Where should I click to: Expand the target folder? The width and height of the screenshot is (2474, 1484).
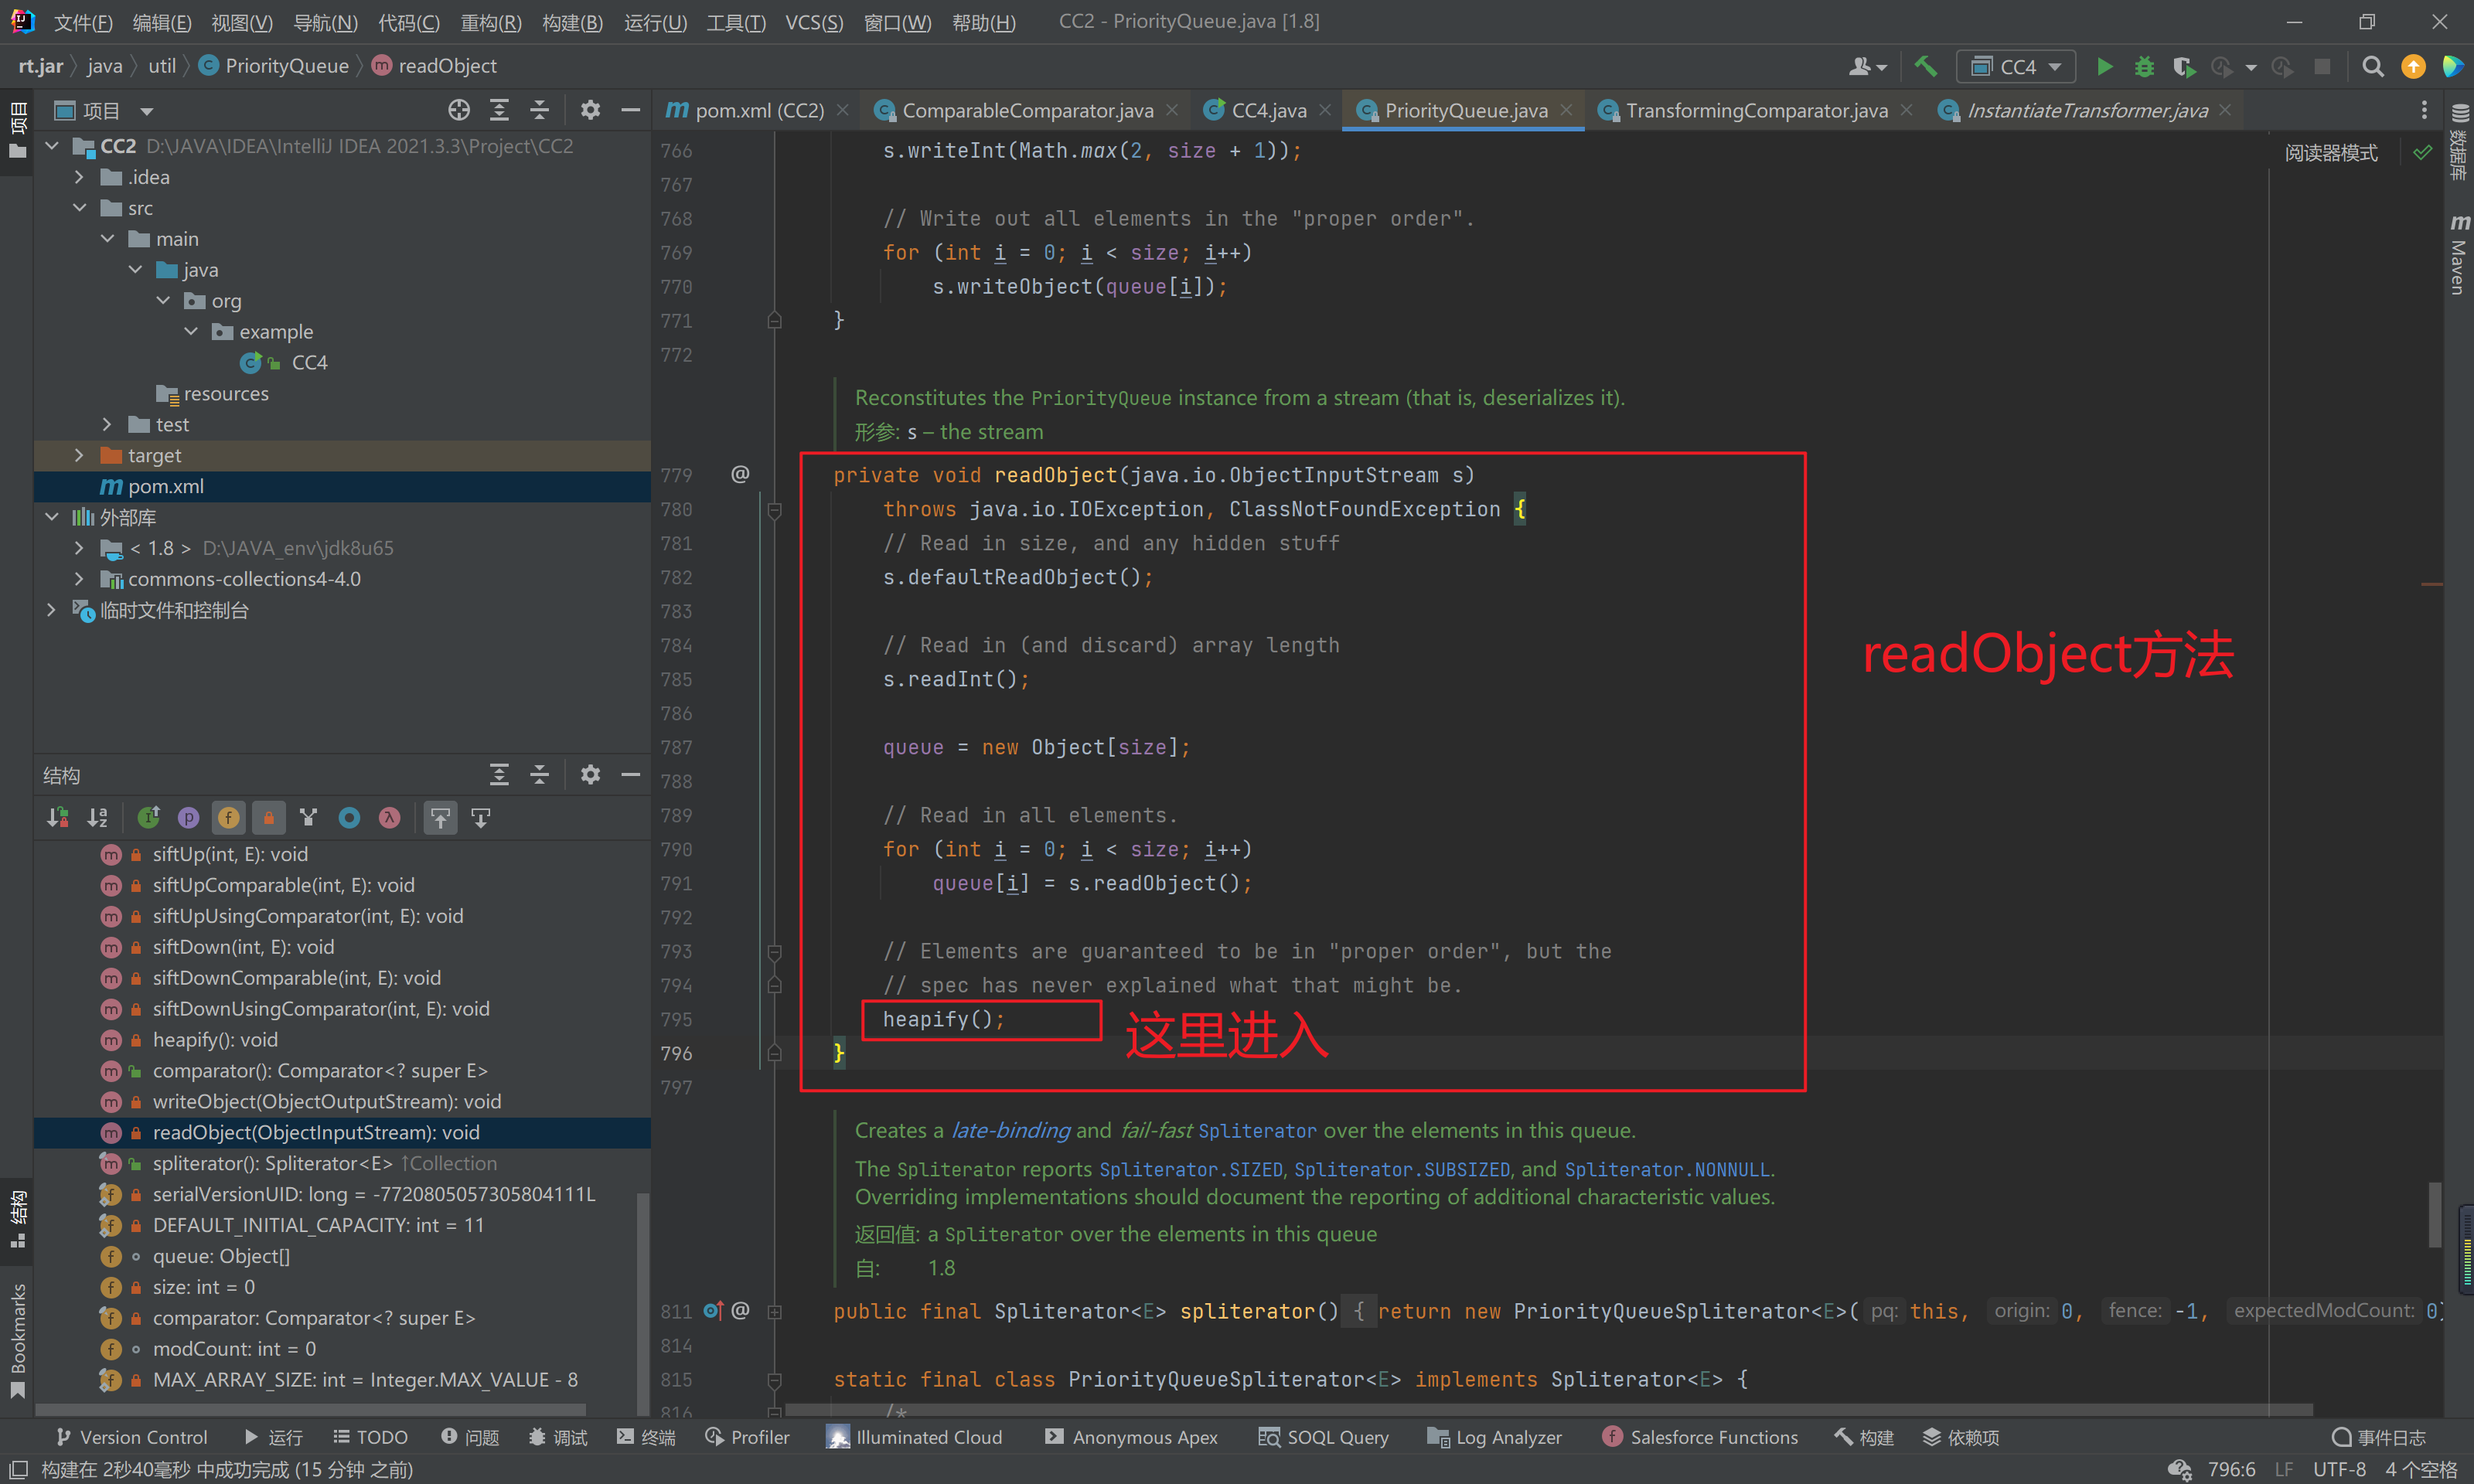point(79,455)
